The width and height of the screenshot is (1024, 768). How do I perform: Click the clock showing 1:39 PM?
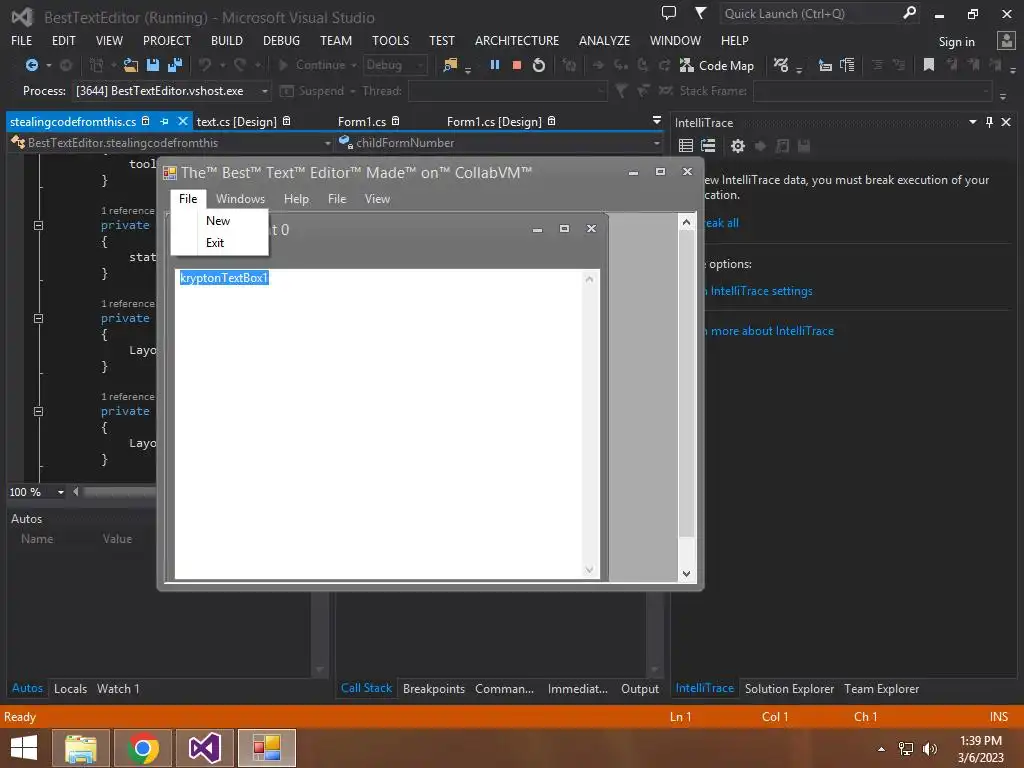pyautogui.click(x=980, y=741)
